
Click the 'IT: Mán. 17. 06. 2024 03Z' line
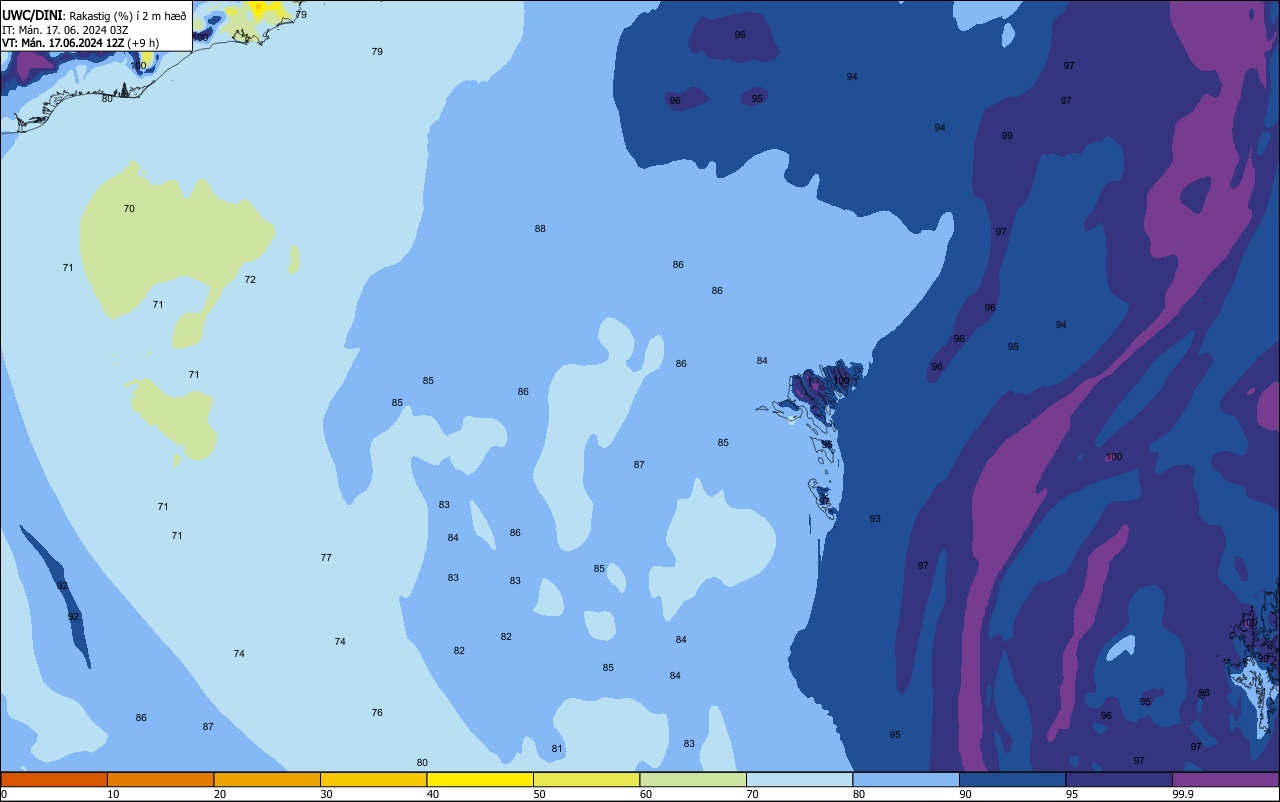65,29
